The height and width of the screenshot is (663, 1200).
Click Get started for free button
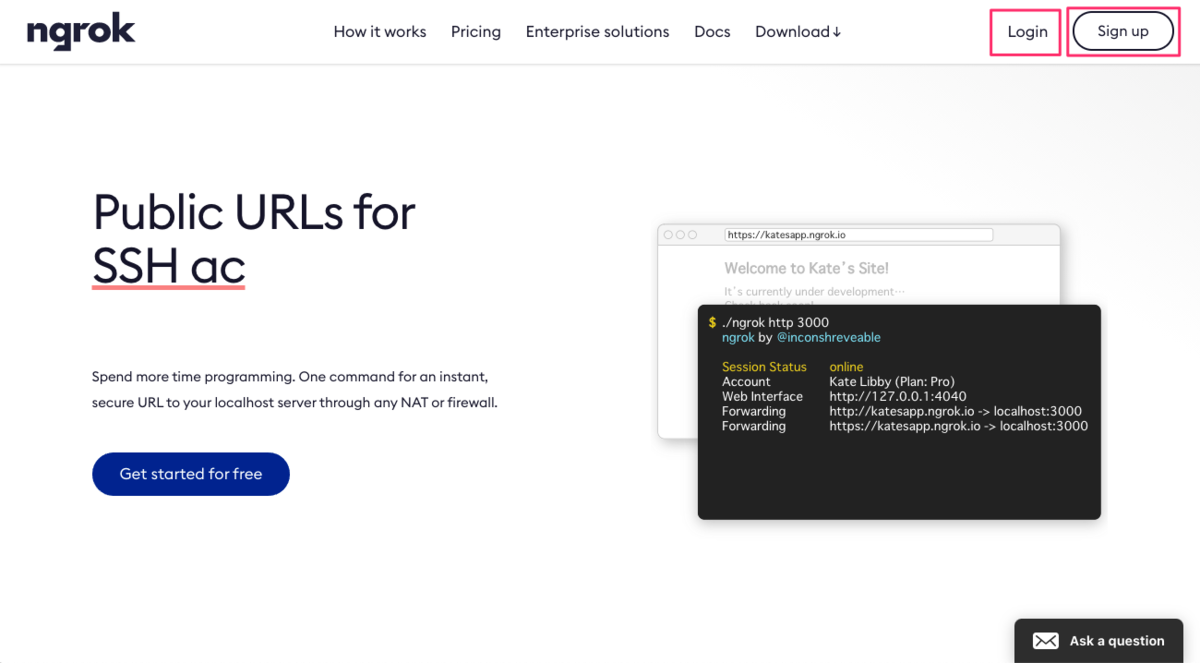pyautogui.click(x=191, y=474)
